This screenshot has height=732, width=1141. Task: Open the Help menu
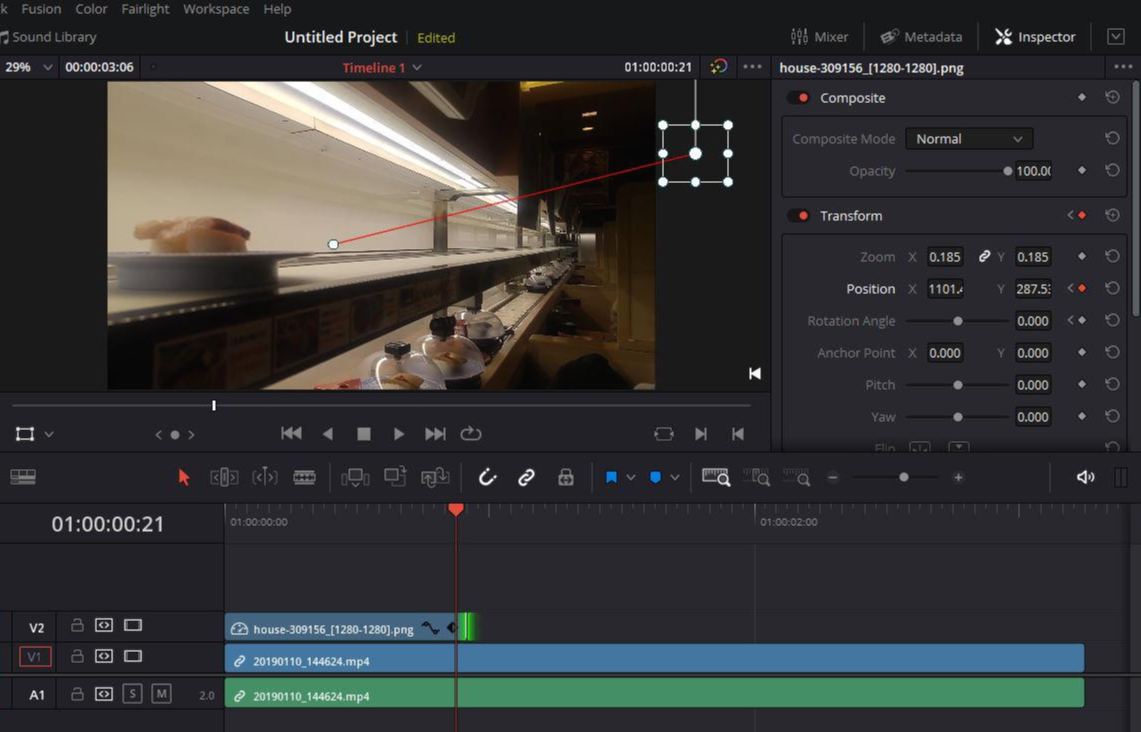277,9
